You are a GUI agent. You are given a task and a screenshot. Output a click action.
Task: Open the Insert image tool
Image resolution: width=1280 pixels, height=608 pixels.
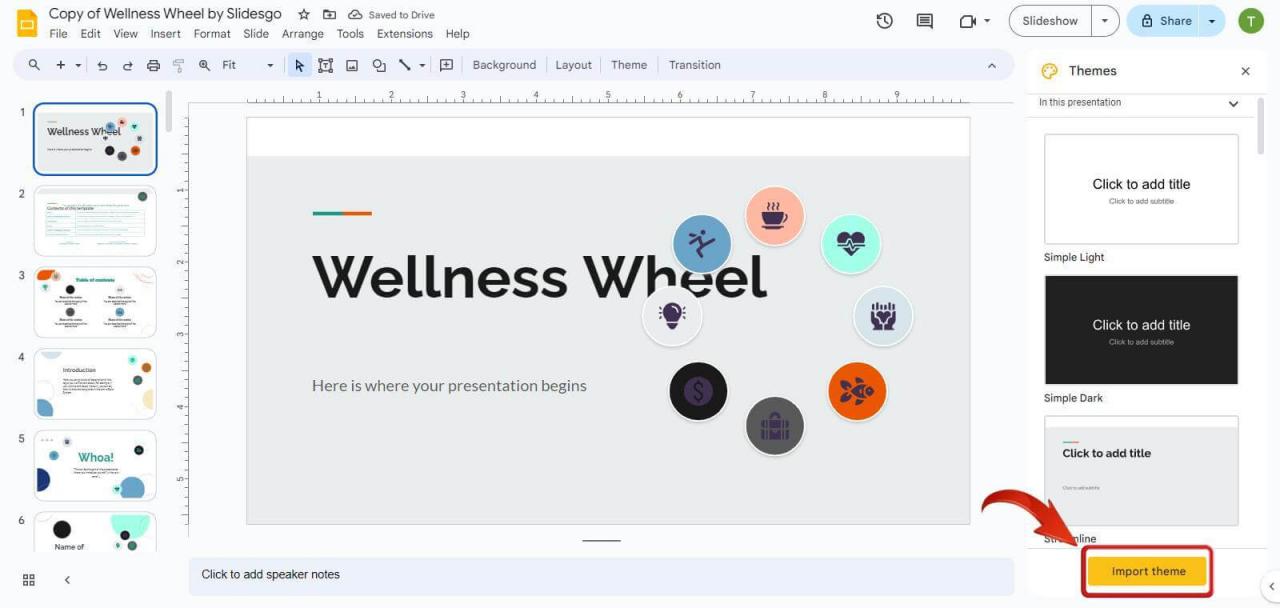(351, 65)
